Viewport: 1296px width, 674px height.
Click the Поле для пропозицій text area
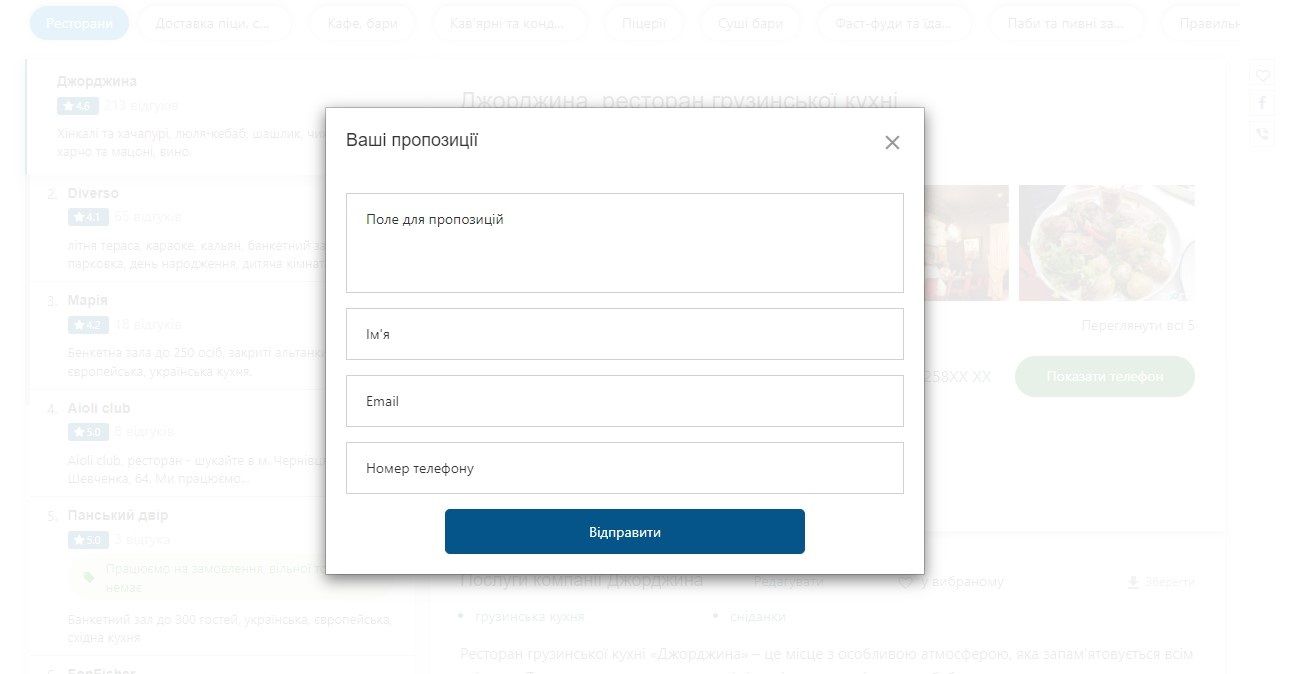624,243
